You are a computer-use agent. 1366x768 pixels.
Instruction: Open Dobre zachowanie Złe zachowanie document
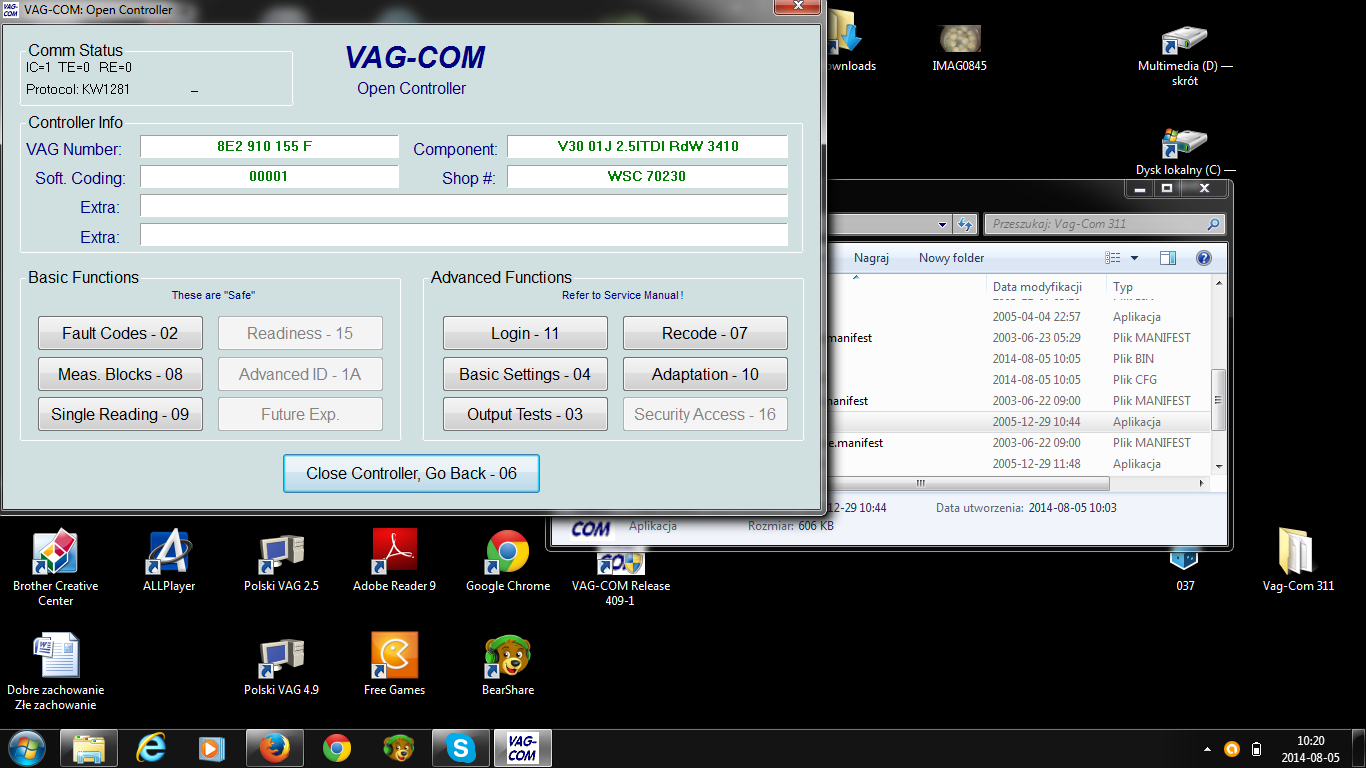(55, 671)
